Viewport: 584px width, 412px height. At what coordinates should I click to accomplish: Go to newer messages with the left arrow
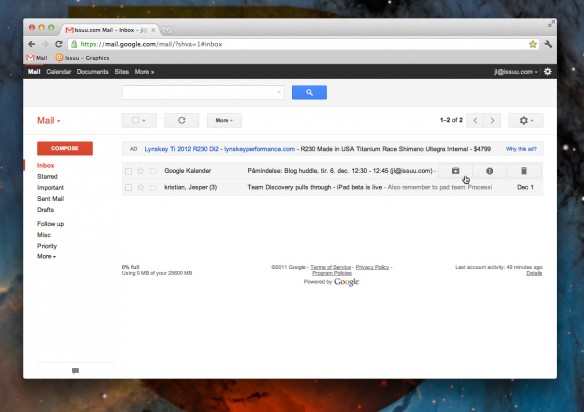click(475, 120)
